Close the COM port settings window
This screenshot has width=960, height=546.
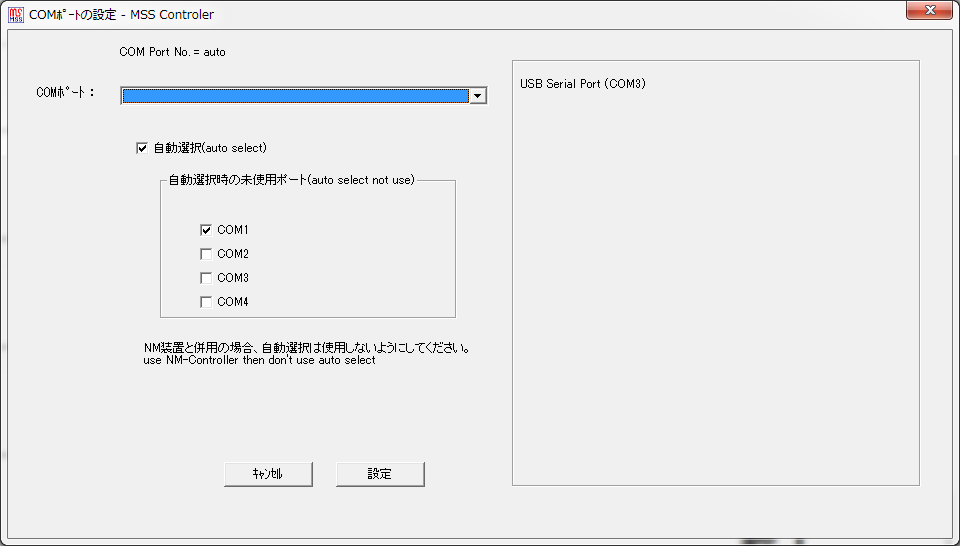pos(928,11)
